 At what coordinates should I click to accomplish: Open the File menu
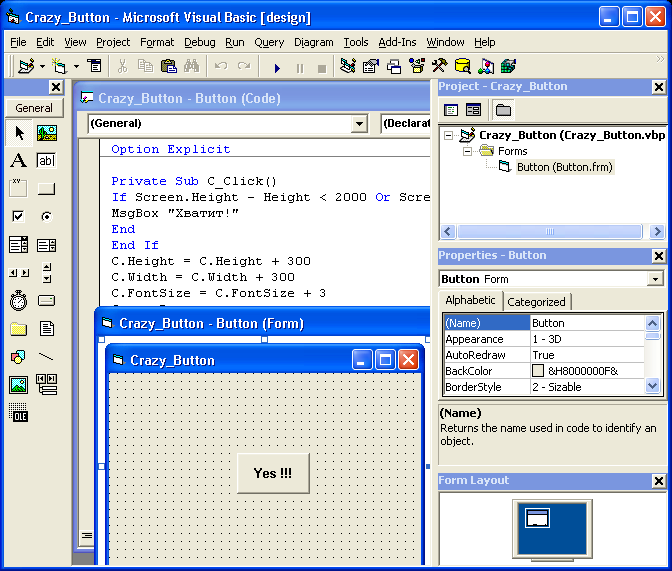click(x=18, y=42)
